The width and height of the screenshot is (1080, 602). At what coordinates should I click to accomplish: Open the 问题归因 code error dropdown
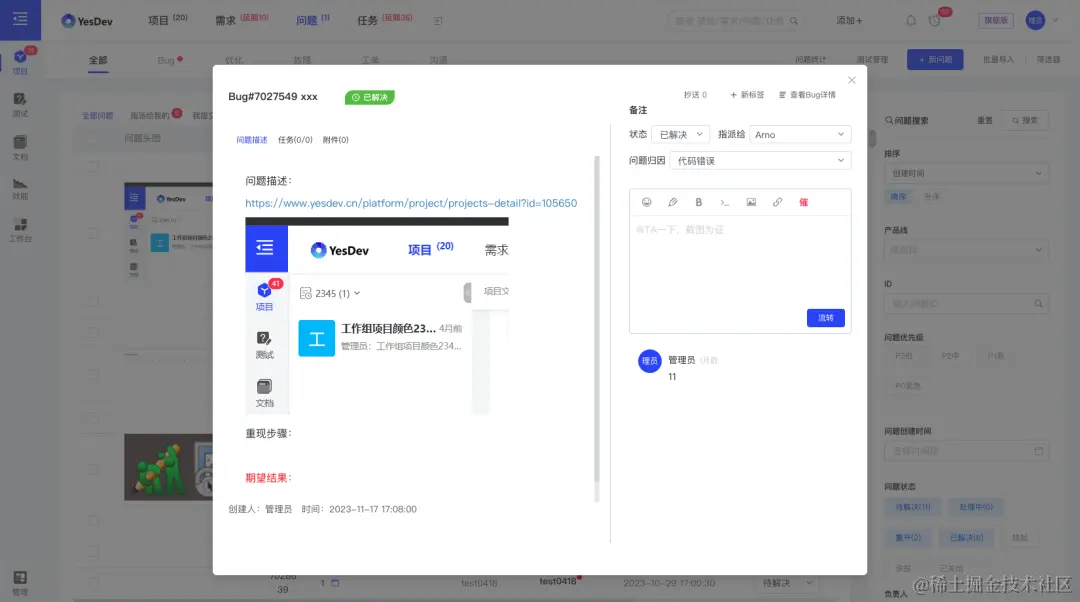coord(760,158)
